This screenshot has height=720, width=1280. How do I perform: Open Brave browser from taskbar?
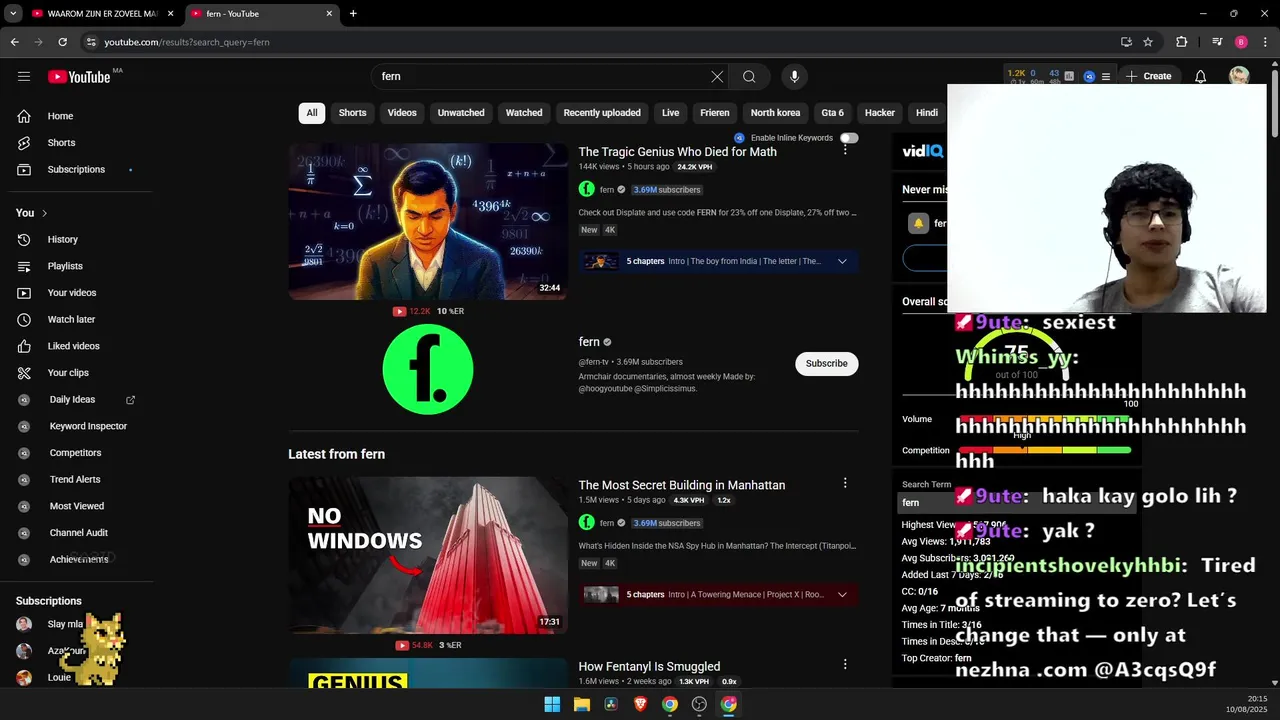[x=640, y=704]
